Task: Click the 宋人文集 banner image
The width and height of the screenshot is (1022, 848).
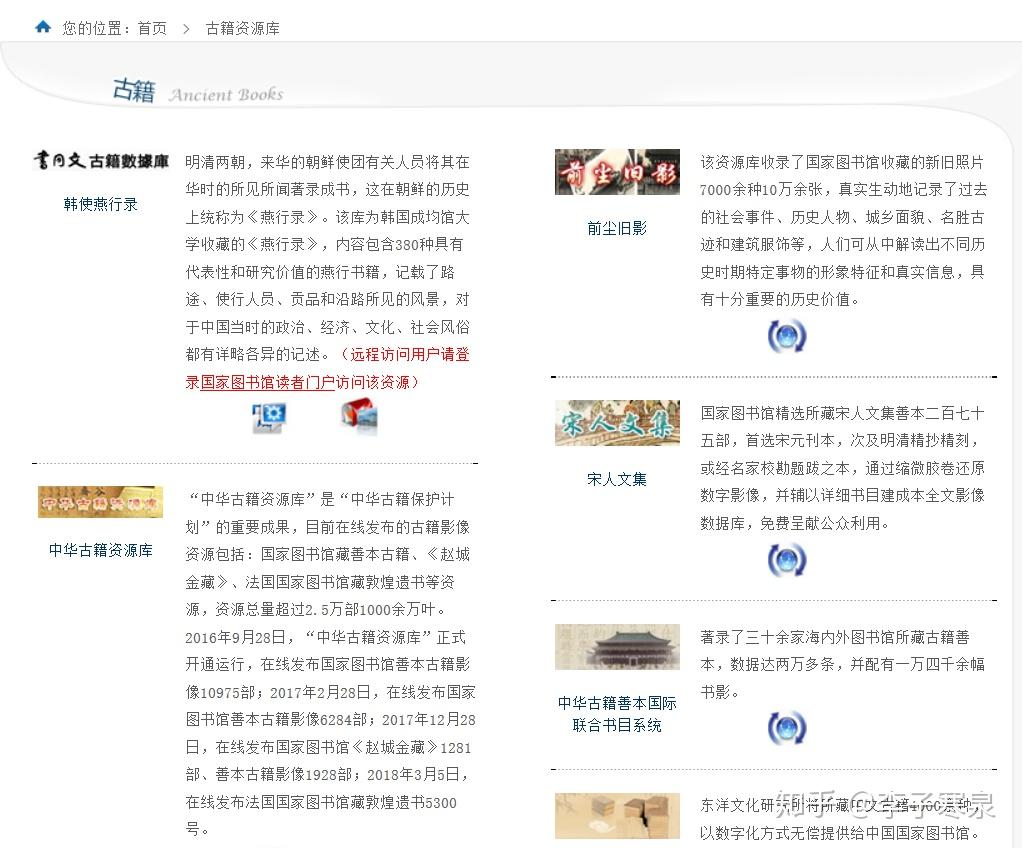Action: point(617,423)
